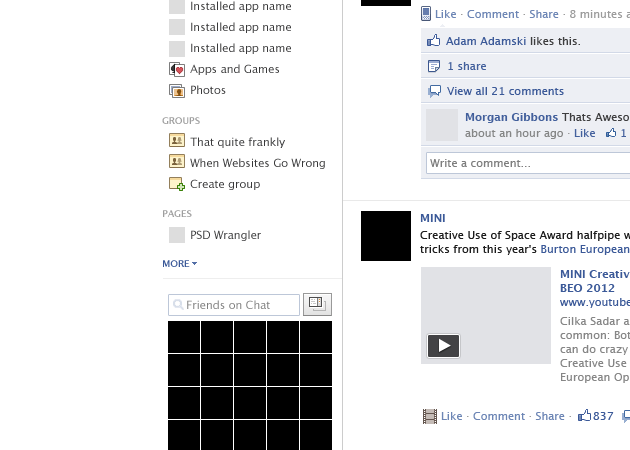
Task: Click the share note icon beside 1 share
Action: click(x=434, y=66)
